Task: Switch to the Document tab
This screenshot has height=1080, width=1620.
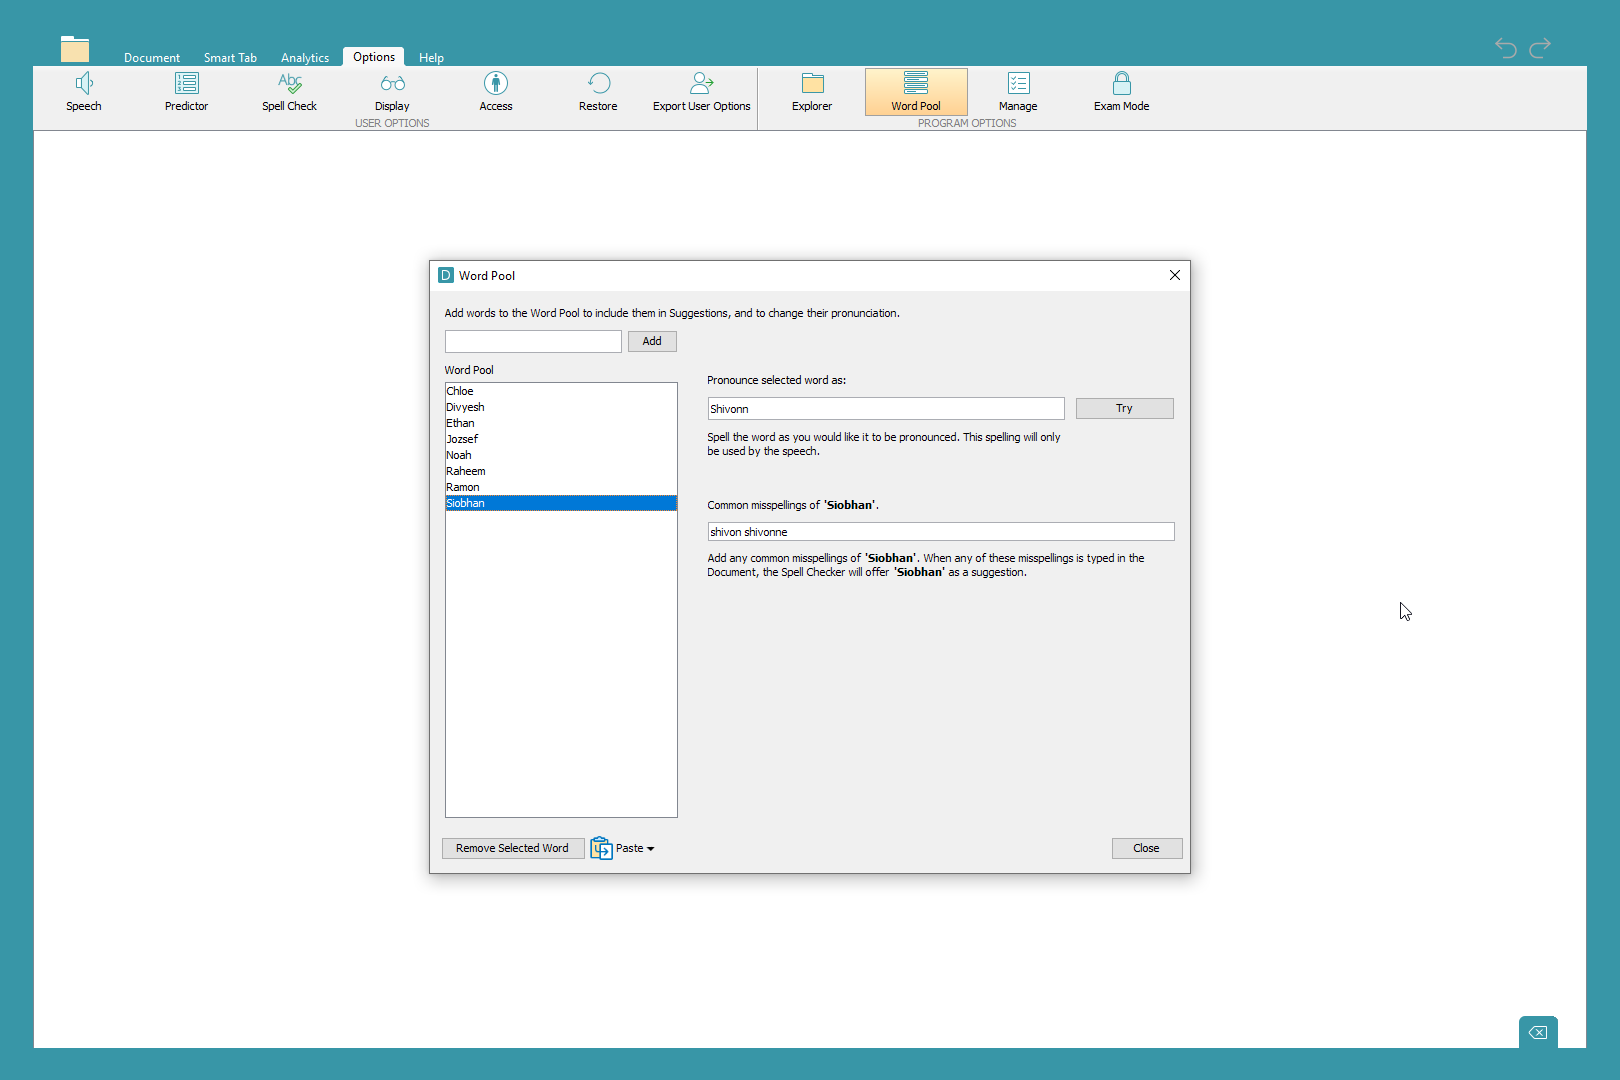Action: tap(152, 58)
